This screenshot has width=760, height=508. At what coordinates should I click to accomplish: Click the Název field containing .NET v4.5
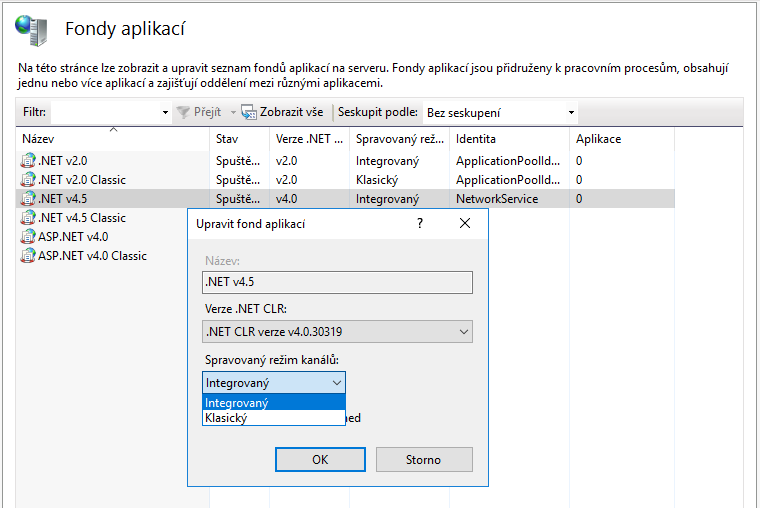click(337, 282)
